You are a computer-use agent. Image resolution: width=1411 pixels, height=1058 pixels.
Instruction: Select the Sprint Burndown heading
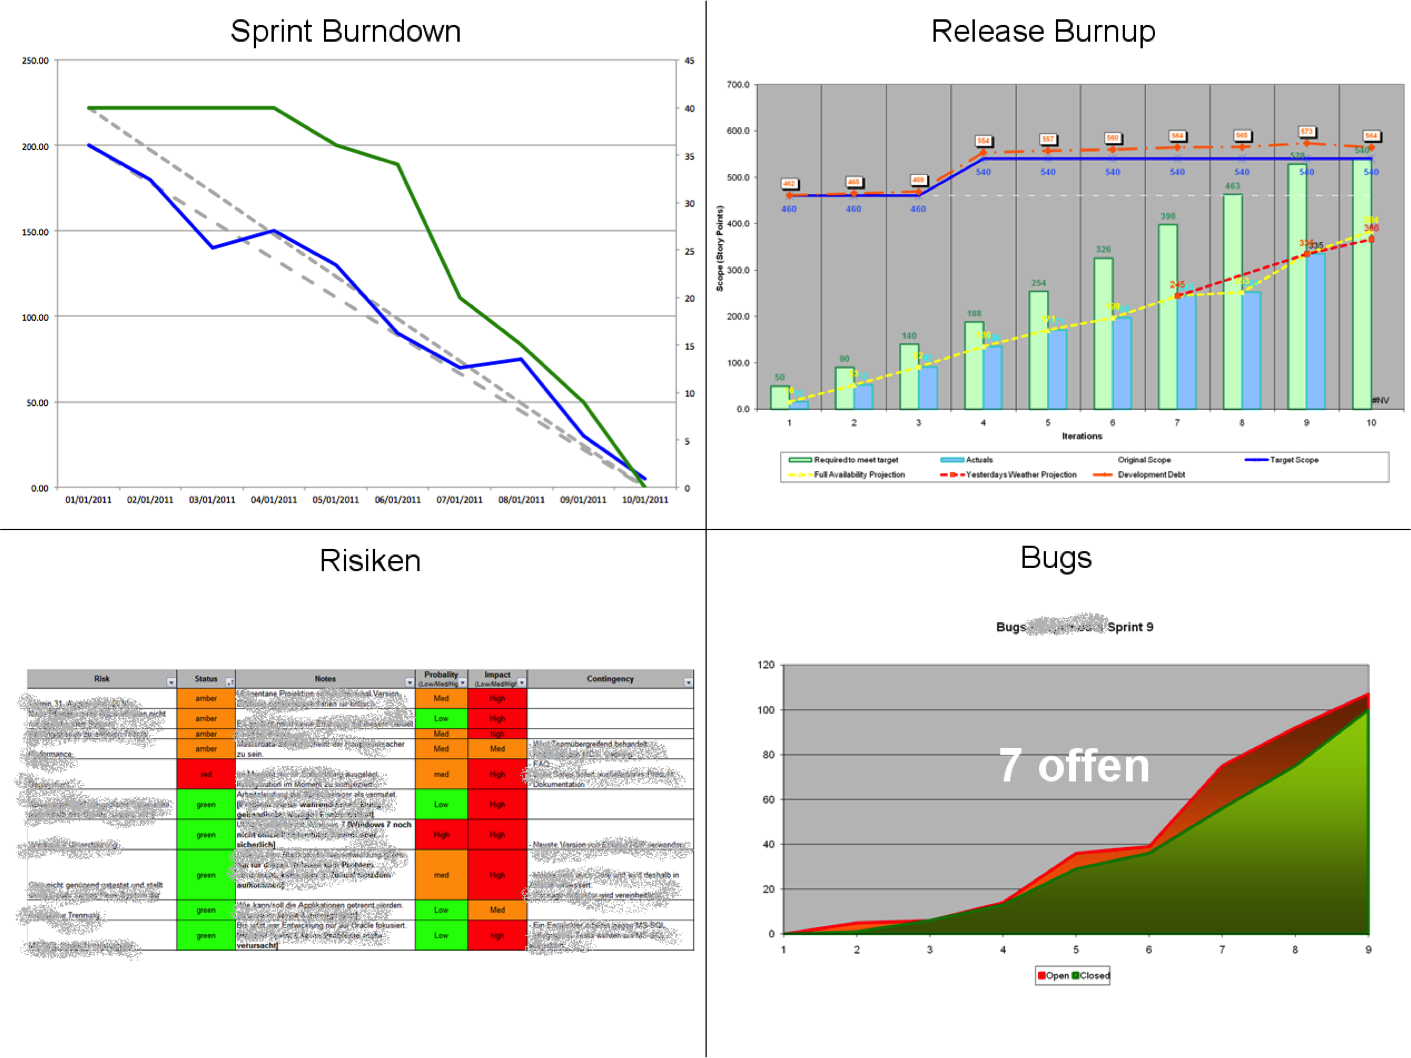tap(346, 31)
